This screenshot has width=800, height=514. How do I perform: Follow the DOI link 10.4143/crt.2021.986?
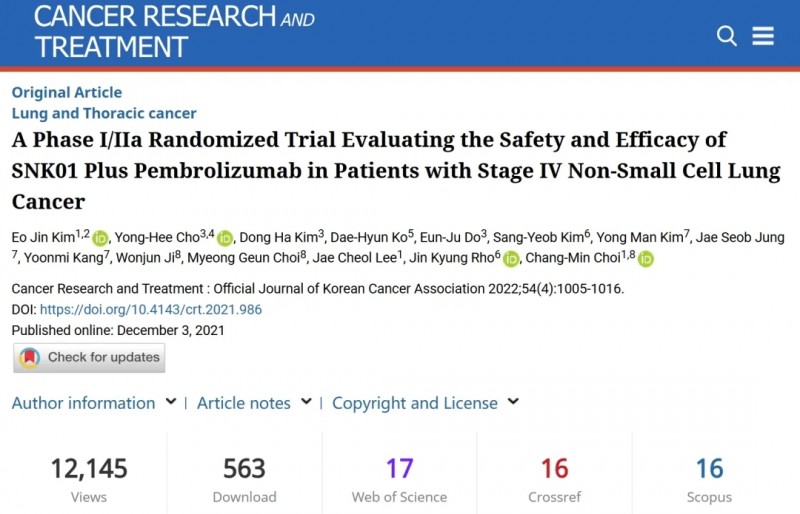click(x=151, y=309)
